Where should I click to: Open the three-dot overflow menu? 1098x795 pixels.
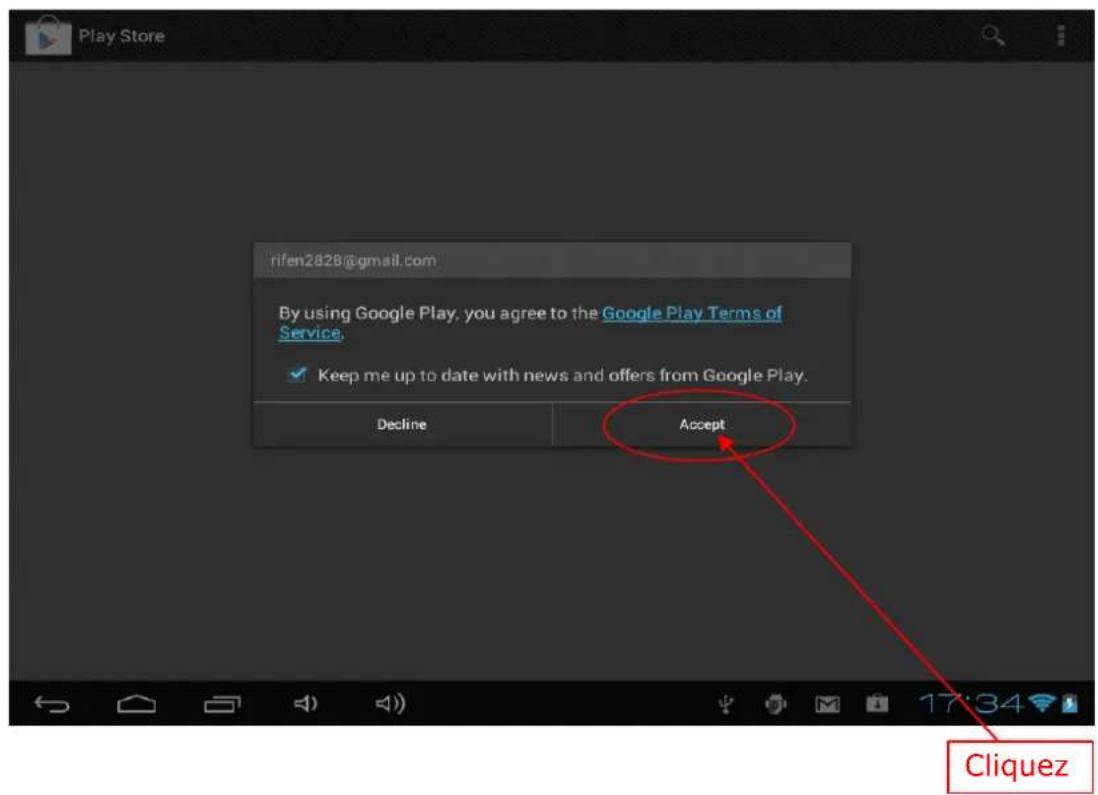tap(1061, 35)
